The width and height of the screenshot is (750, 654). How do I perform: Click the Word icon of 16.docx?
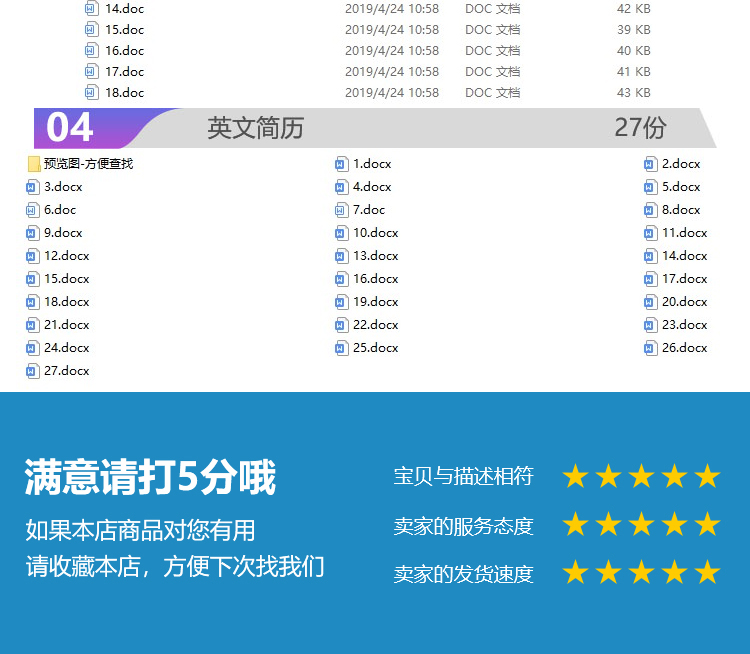pos(341,279)
